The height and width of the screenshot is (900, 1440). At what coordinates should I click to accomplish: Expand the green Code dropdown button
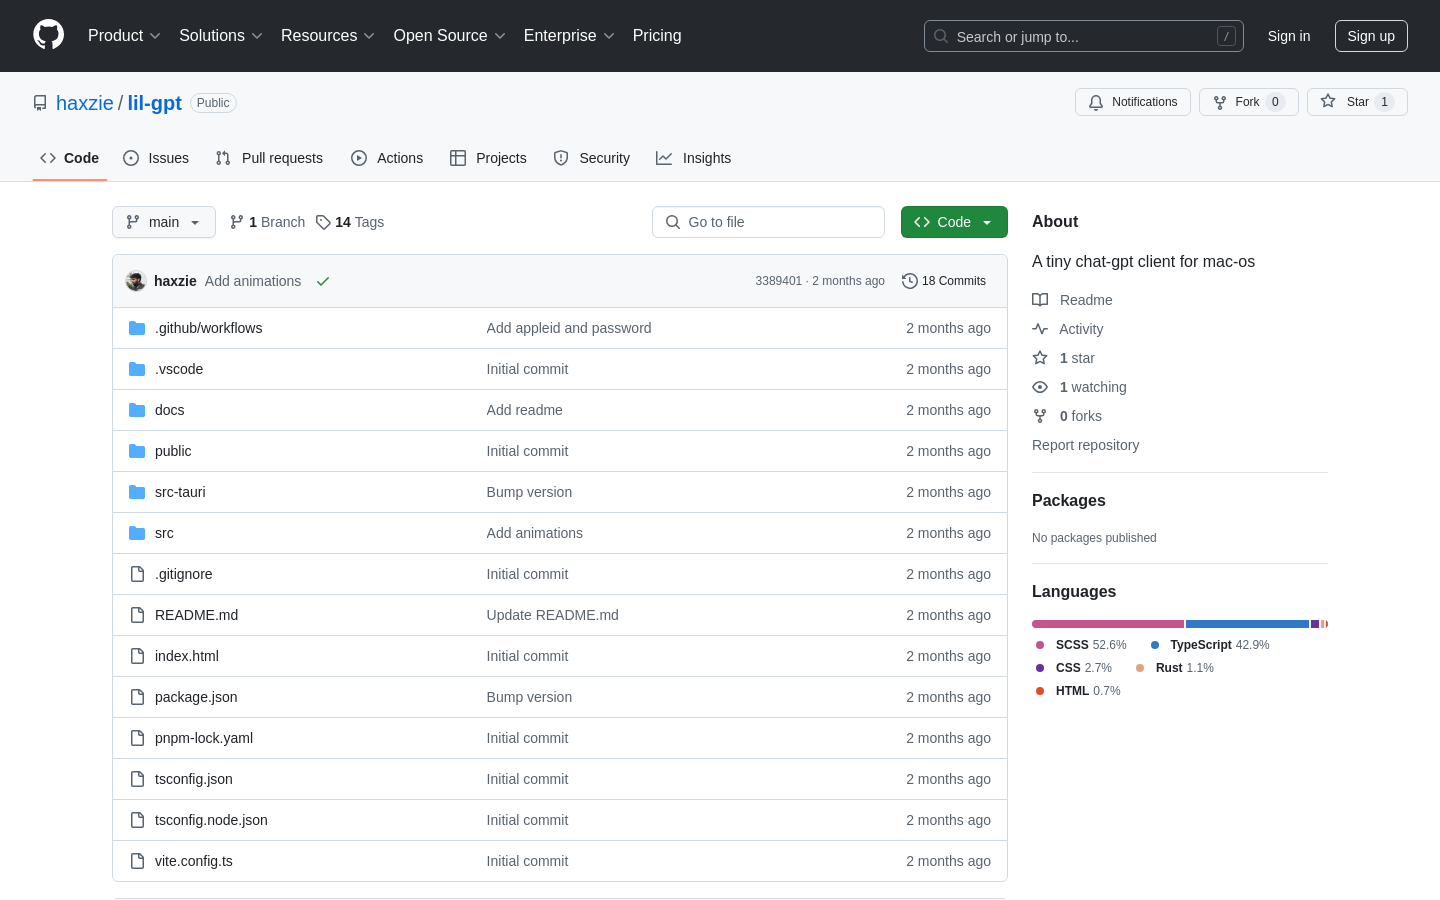954,222
